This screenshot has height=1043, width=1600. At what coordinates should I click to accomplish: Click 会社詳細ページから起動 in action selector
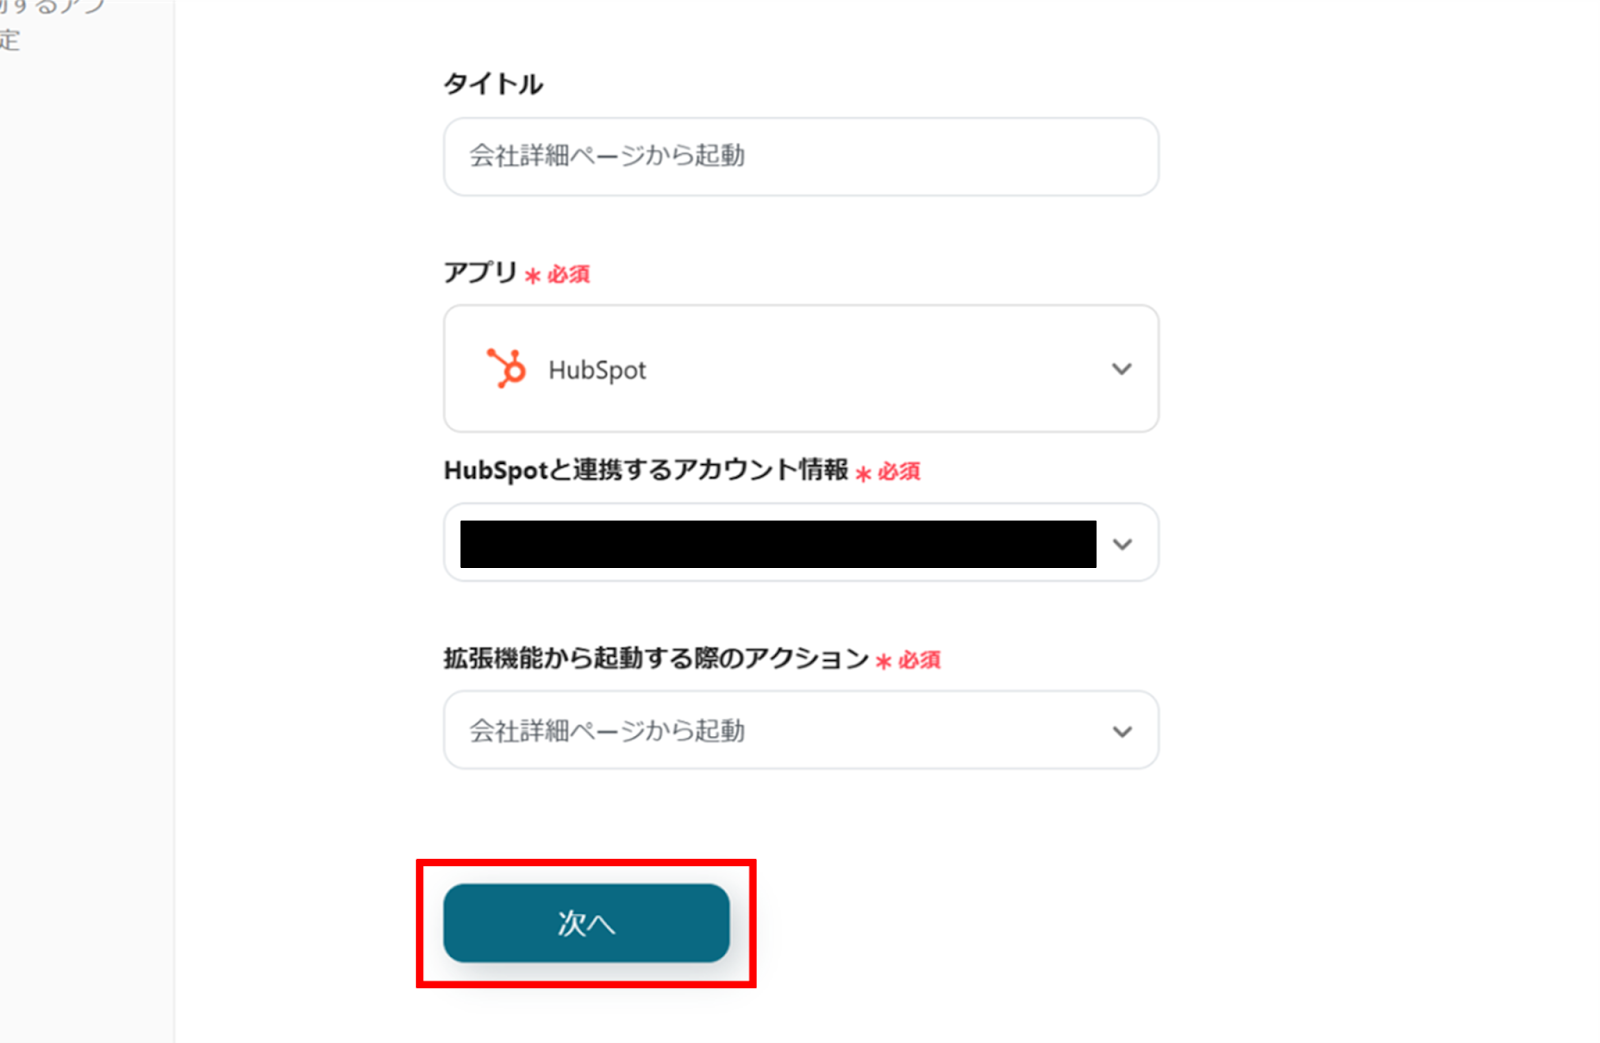coord(607,731)
